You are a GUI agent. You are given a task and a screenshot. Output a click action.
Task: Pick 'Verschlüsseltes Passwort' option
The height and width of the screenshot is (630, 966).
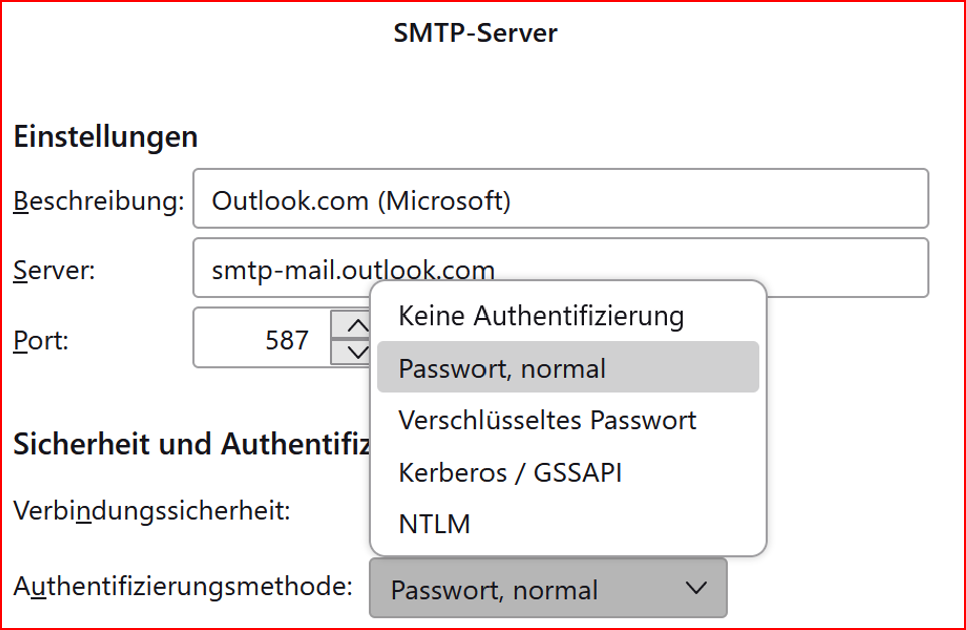click(547, 420)
